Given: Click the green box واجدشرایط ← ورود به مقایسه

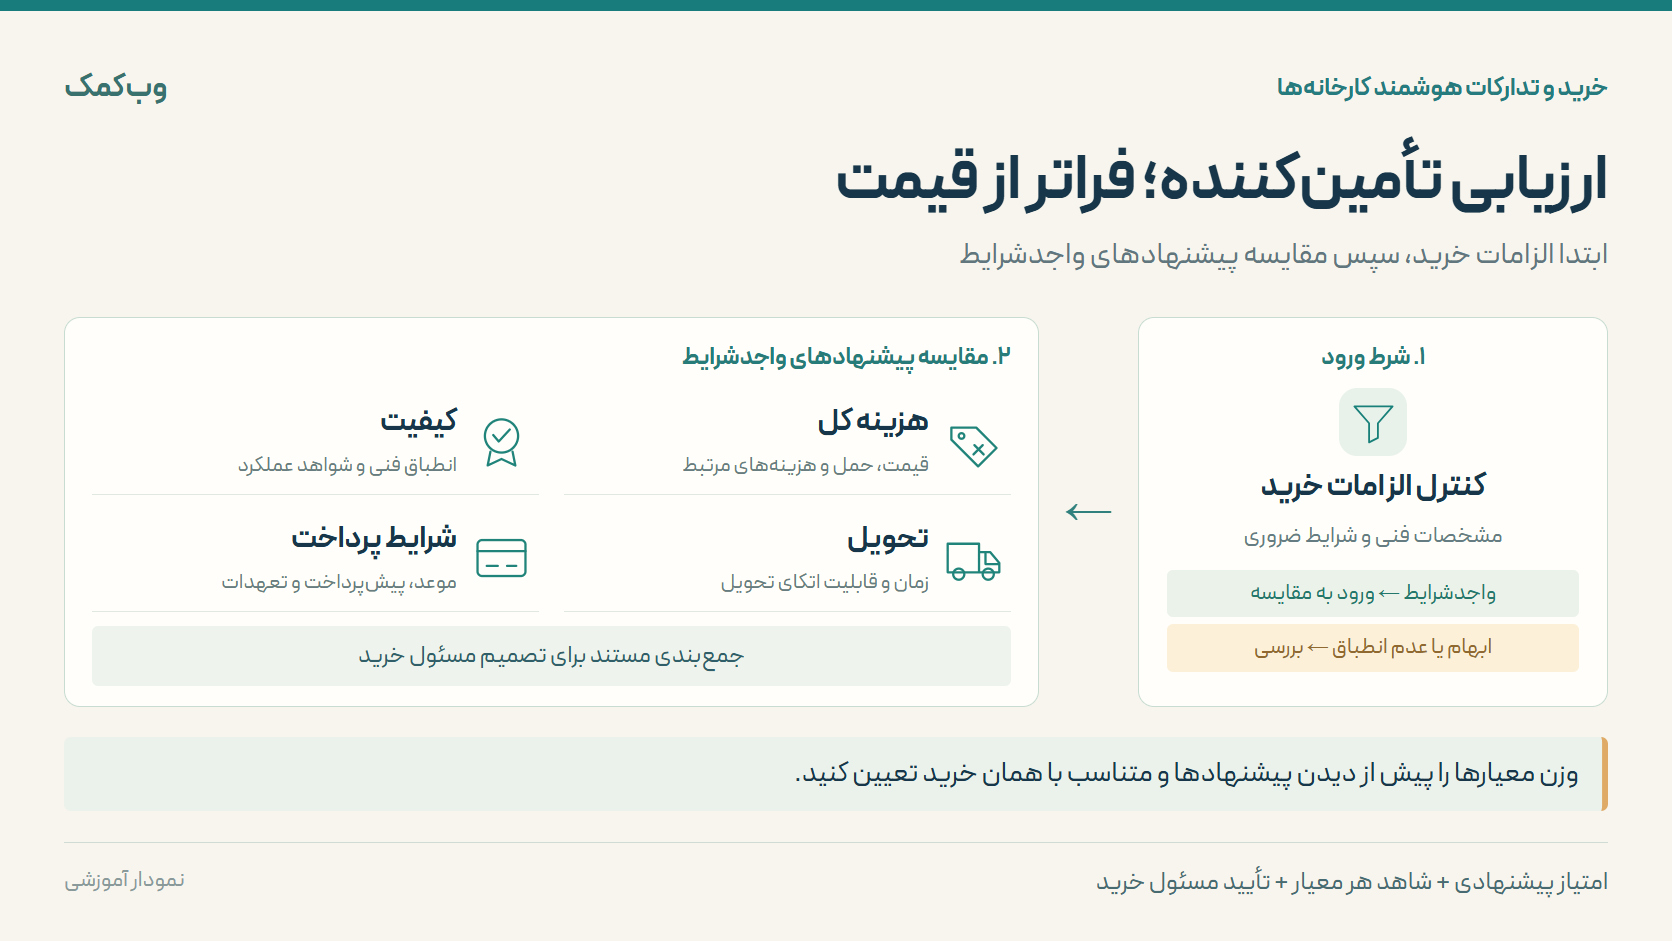Looking at the screenshot, I should [1373, 593].
